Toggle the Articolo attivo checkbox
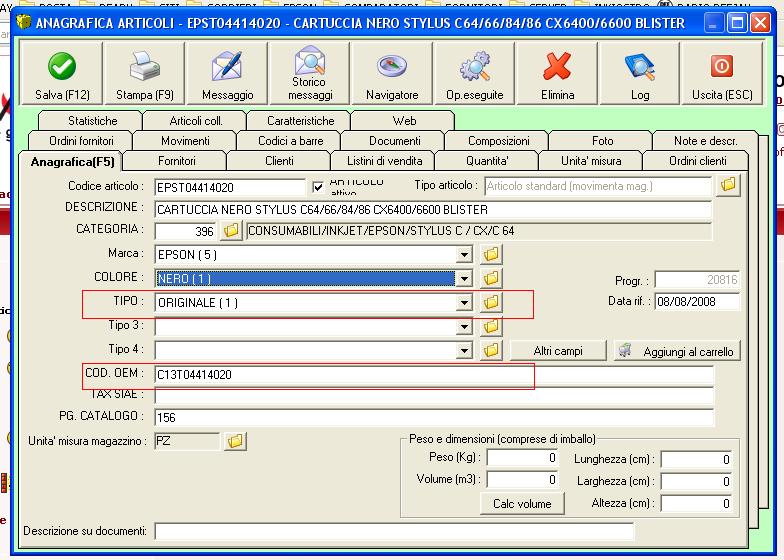Screen dimensions: 784x560 318,187
